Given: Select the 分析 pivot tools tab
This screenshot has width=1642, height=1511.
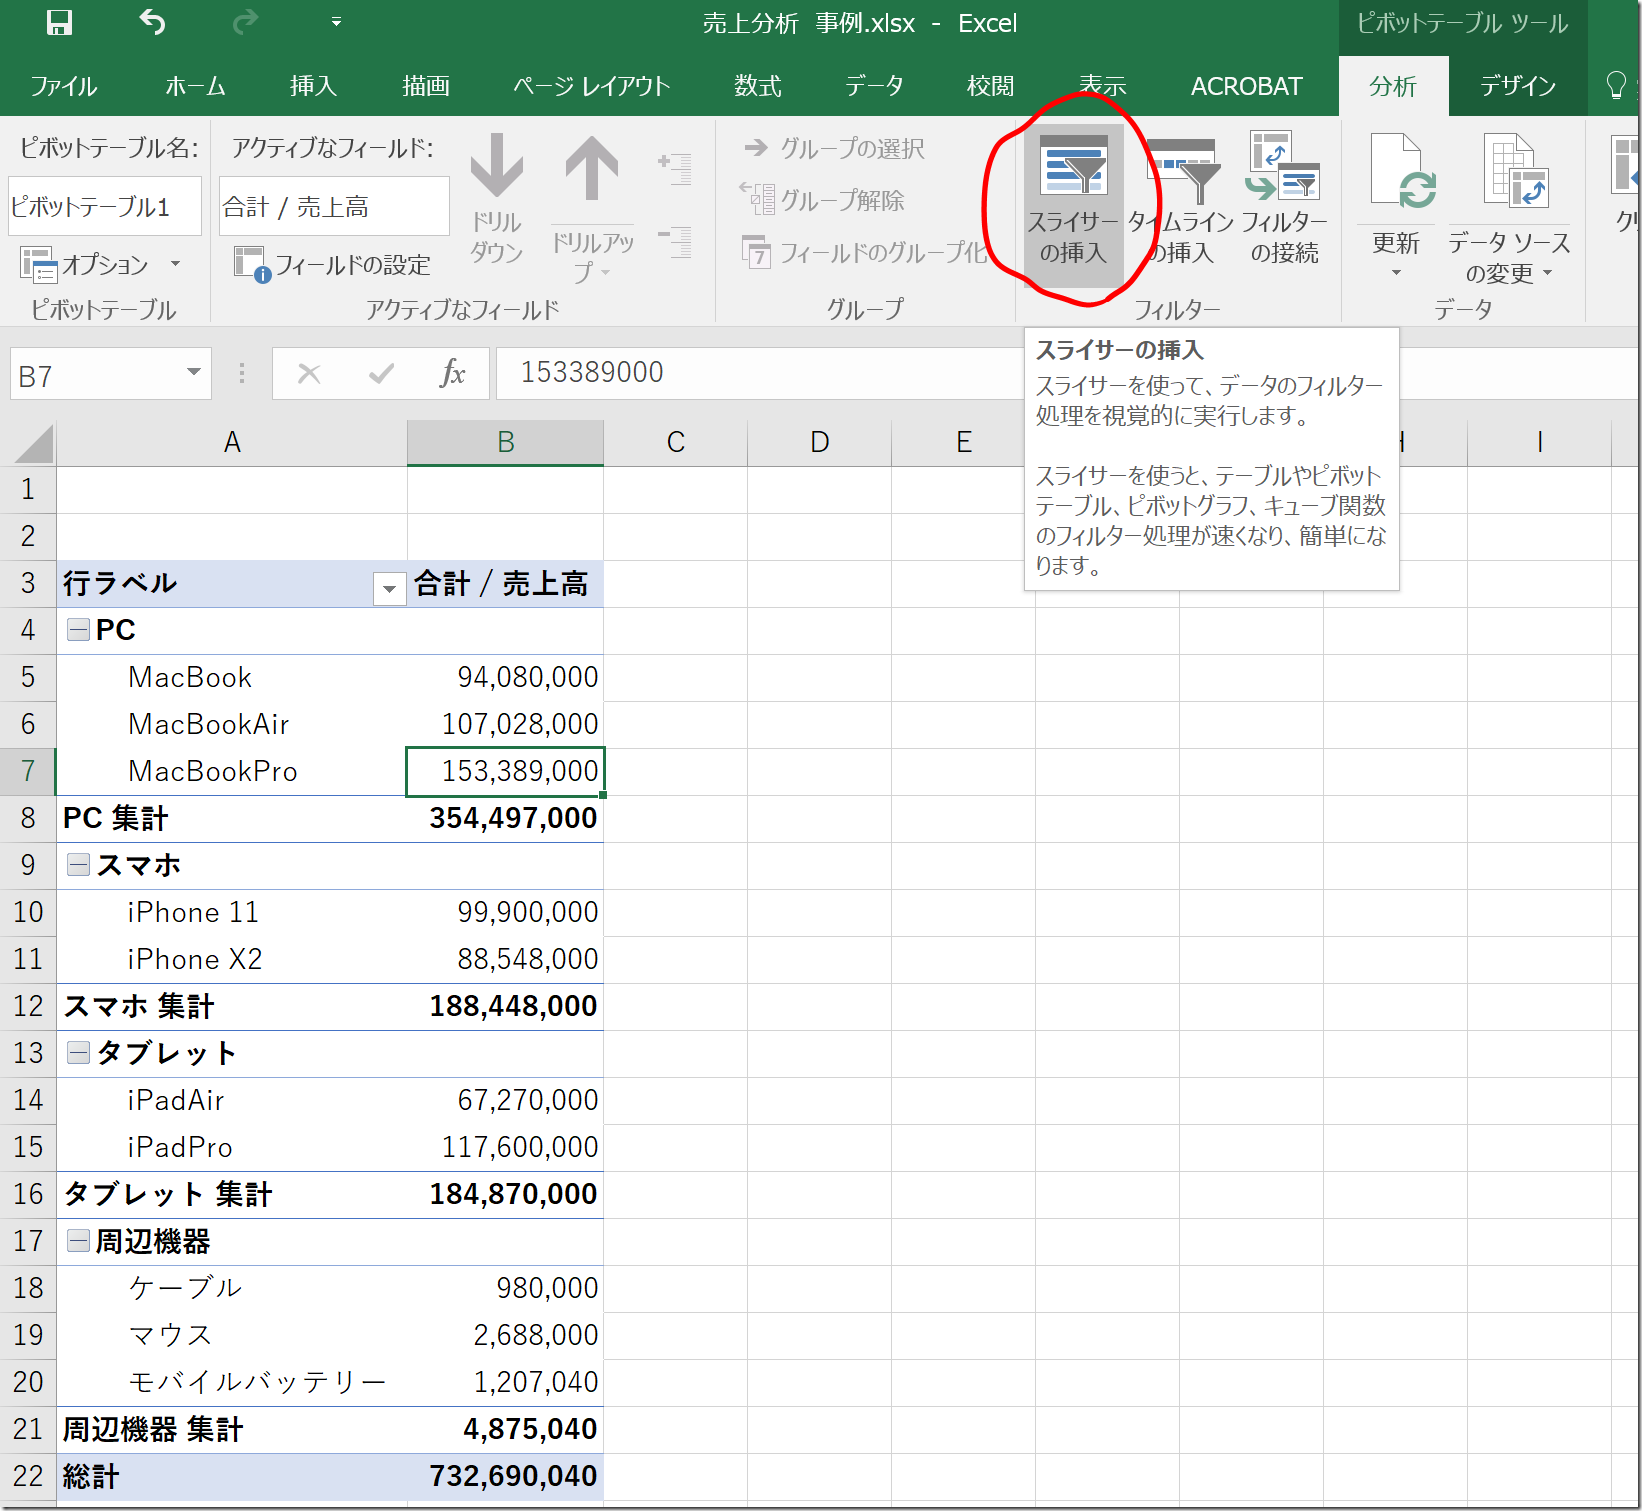Looking at the screenshot, I should [1393, 86].
